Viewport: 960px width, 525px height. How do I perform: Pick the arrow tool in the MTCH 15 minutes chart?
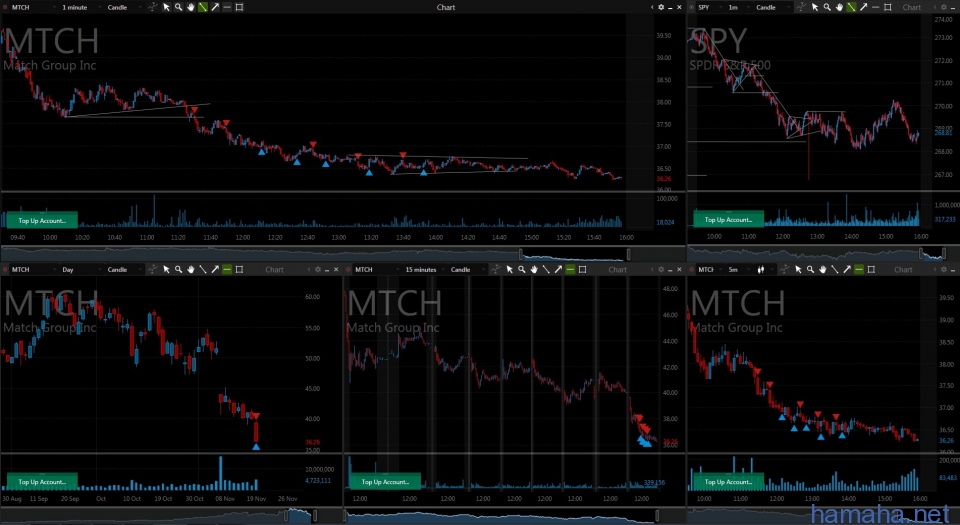click(558, 269)
